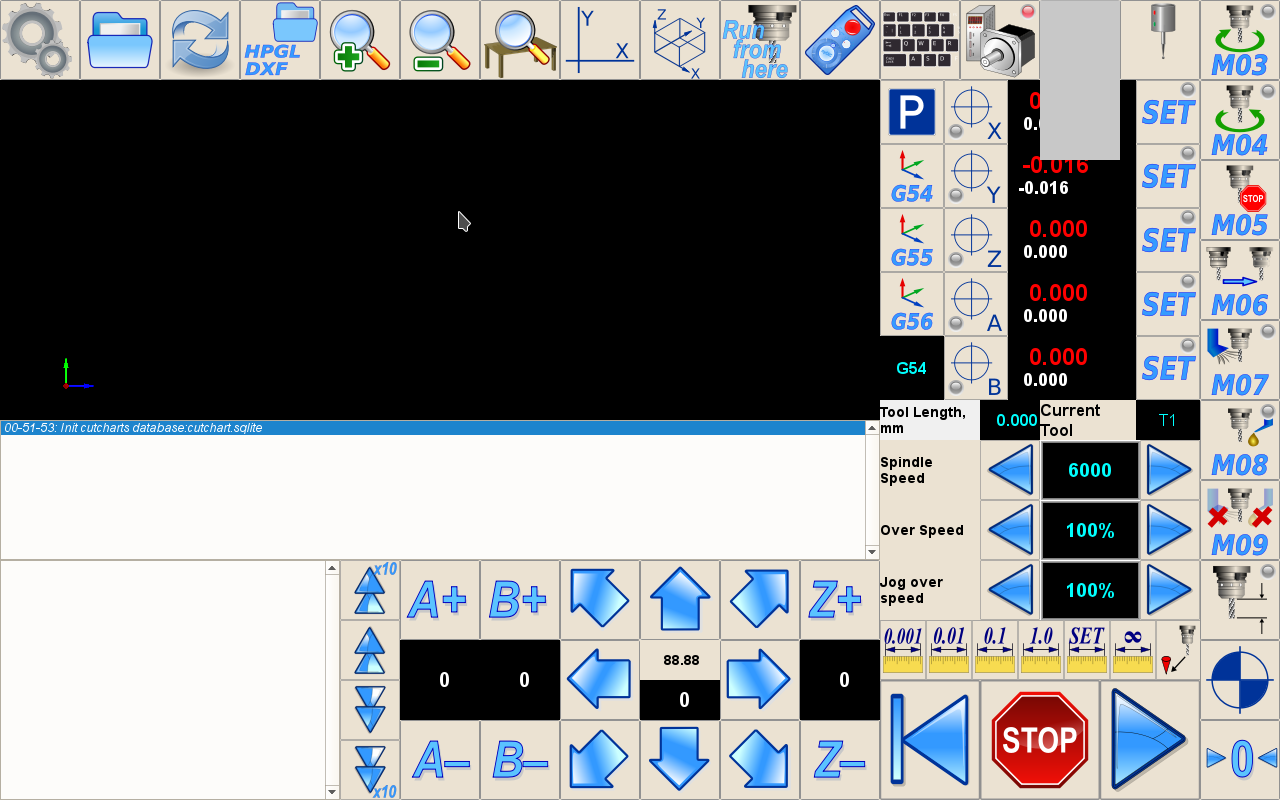Screen dimensions: 1280x800
Task: Toggle the M07 mist coolant button
Action: pyautogui.click(x=1239, y=360)
